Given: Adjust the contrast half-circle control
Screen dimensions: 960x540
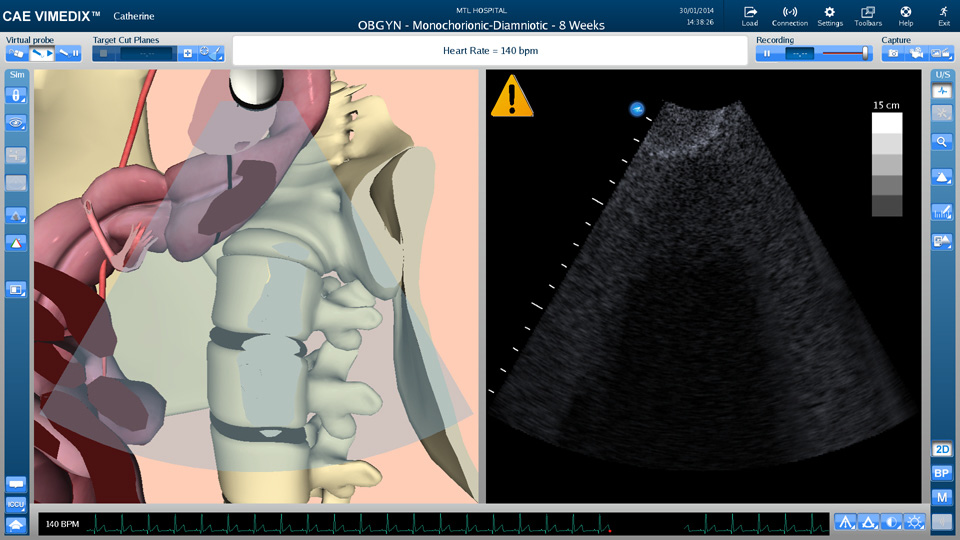Looking at the screenshot, I should point(891,522).
